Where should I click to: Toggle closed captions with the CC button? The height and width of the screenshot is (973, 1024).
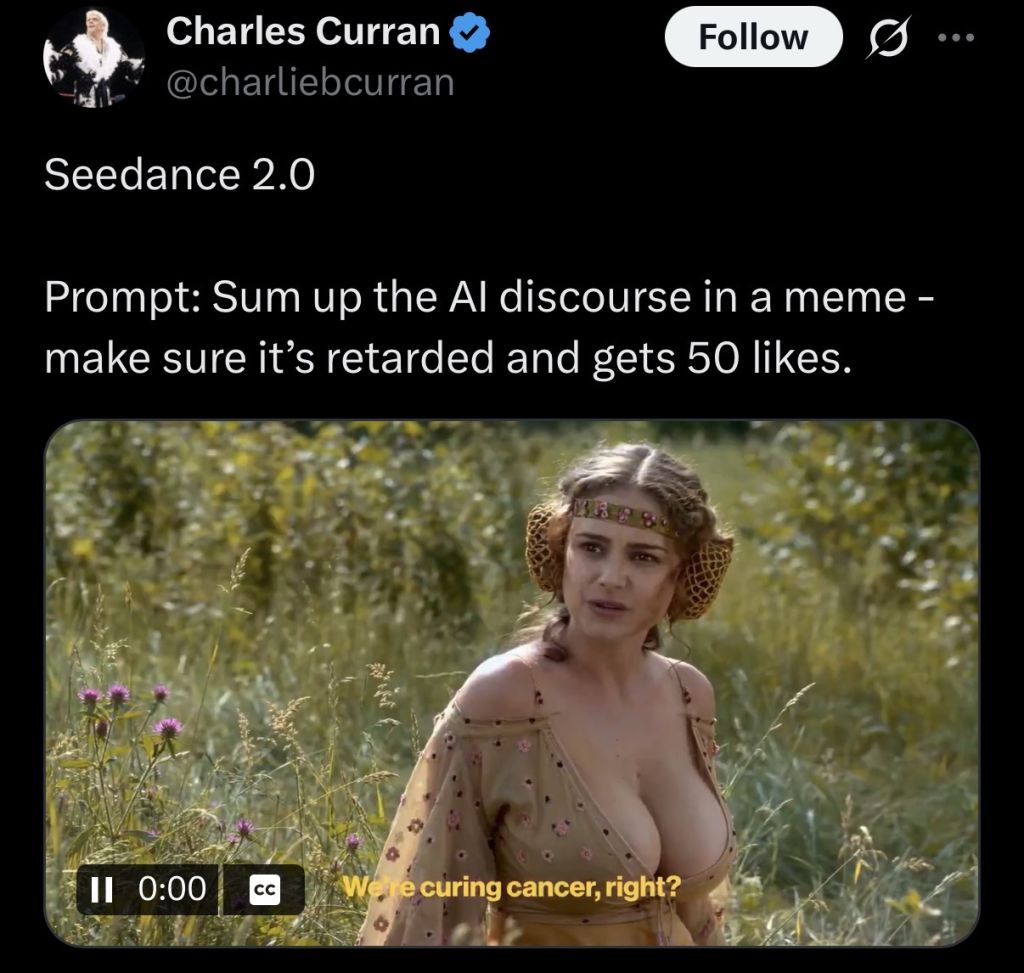(265, 889)
